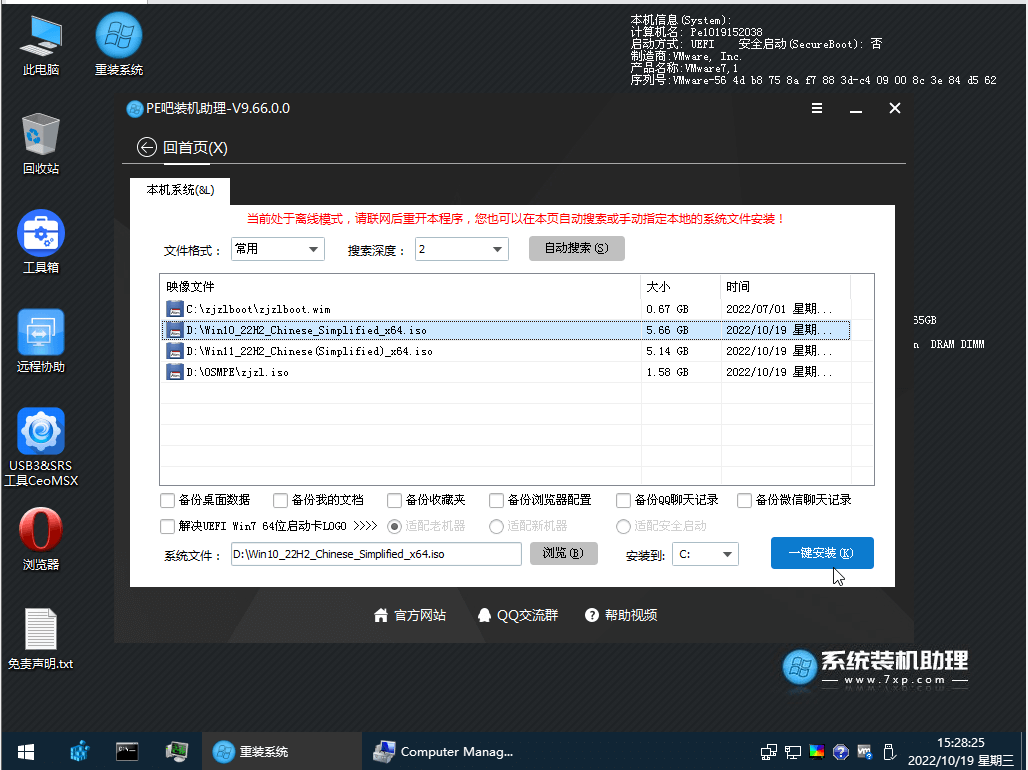1028x770 pixels.
Task: Enable 备份QQ聊天记录 checkbox
Action: [x=623, y=500]
